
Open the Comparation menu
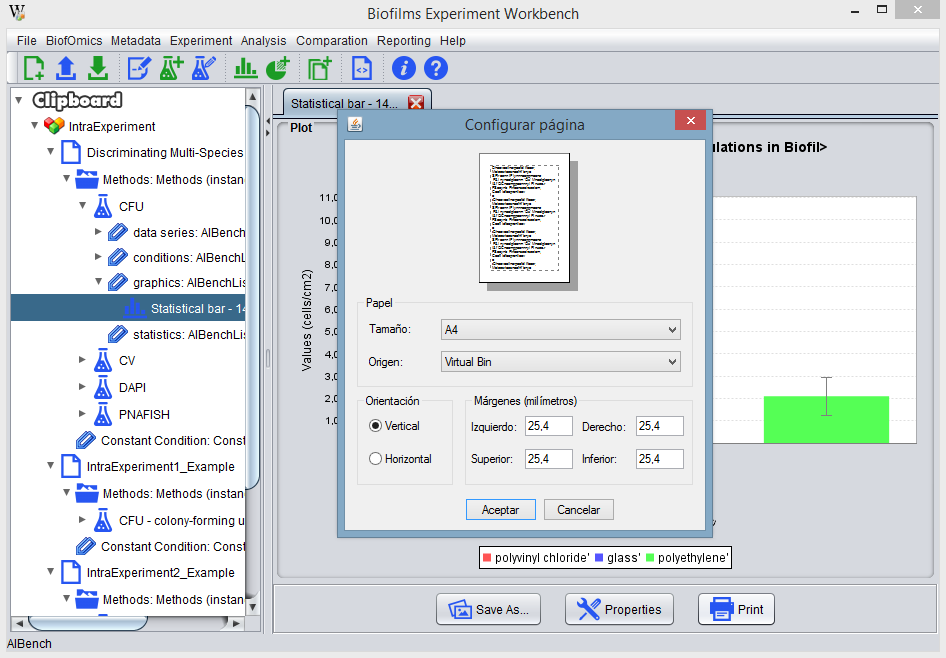332,40
